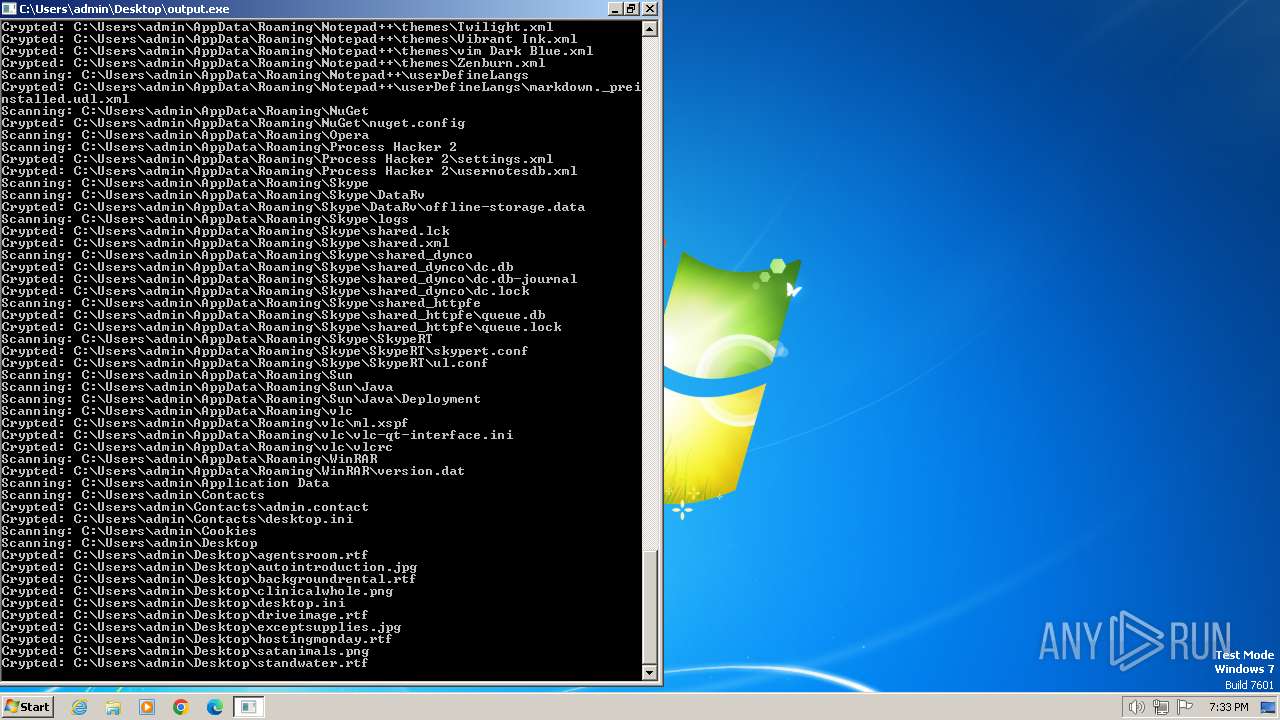Image resolution: width=1280 pixels, height=720 pixels.
Task: Open the console window system menu icon
Action: tap(10, 9)
